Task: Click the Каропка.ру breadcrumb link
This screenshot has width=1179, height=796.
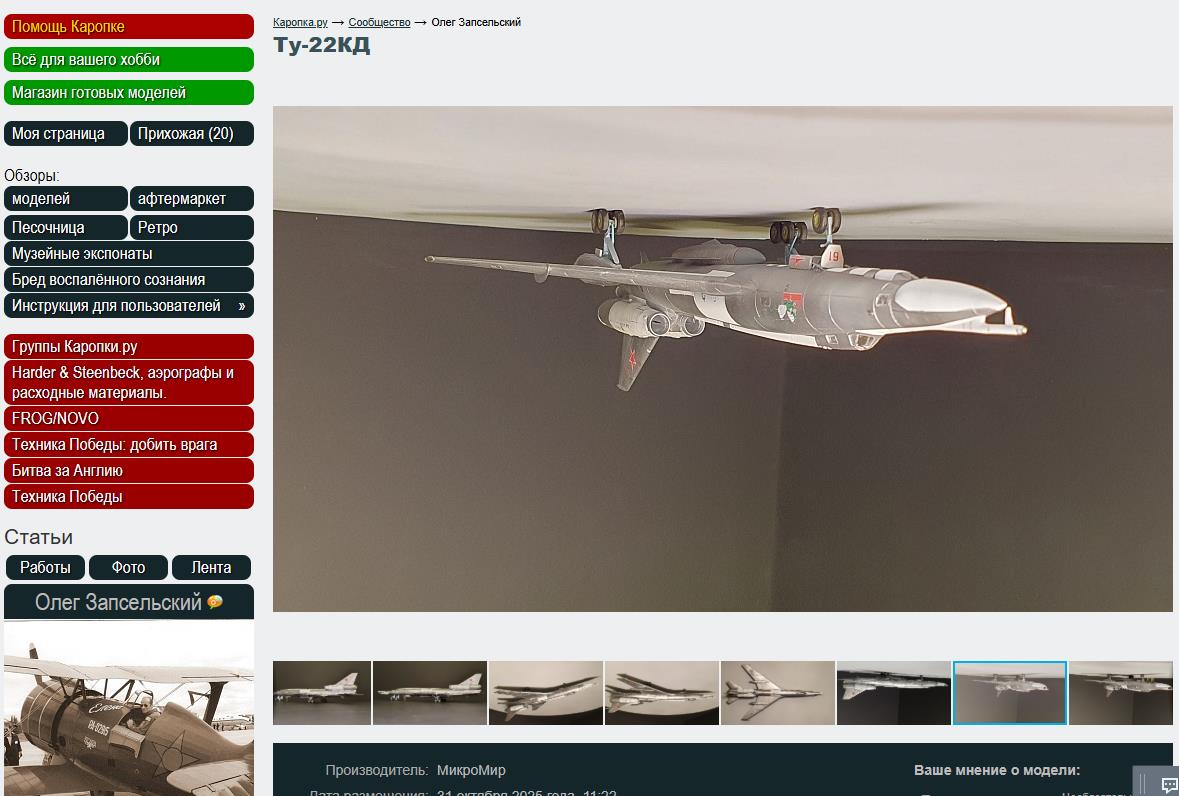Action: coord(300,22)
